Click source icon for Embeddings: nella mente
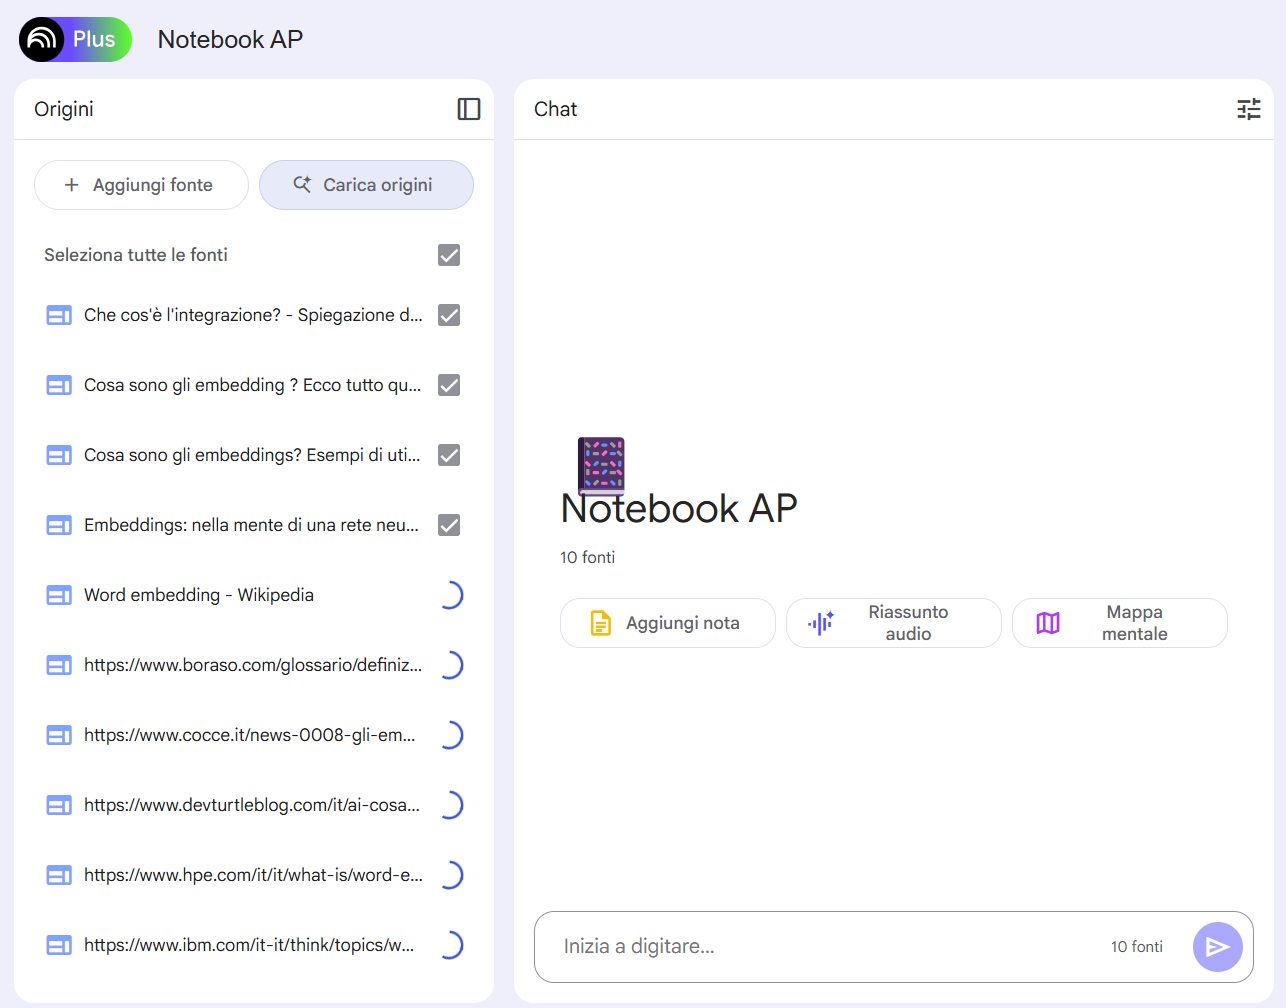Viewport: 1286px width, 1008px height. click(59, 525)
